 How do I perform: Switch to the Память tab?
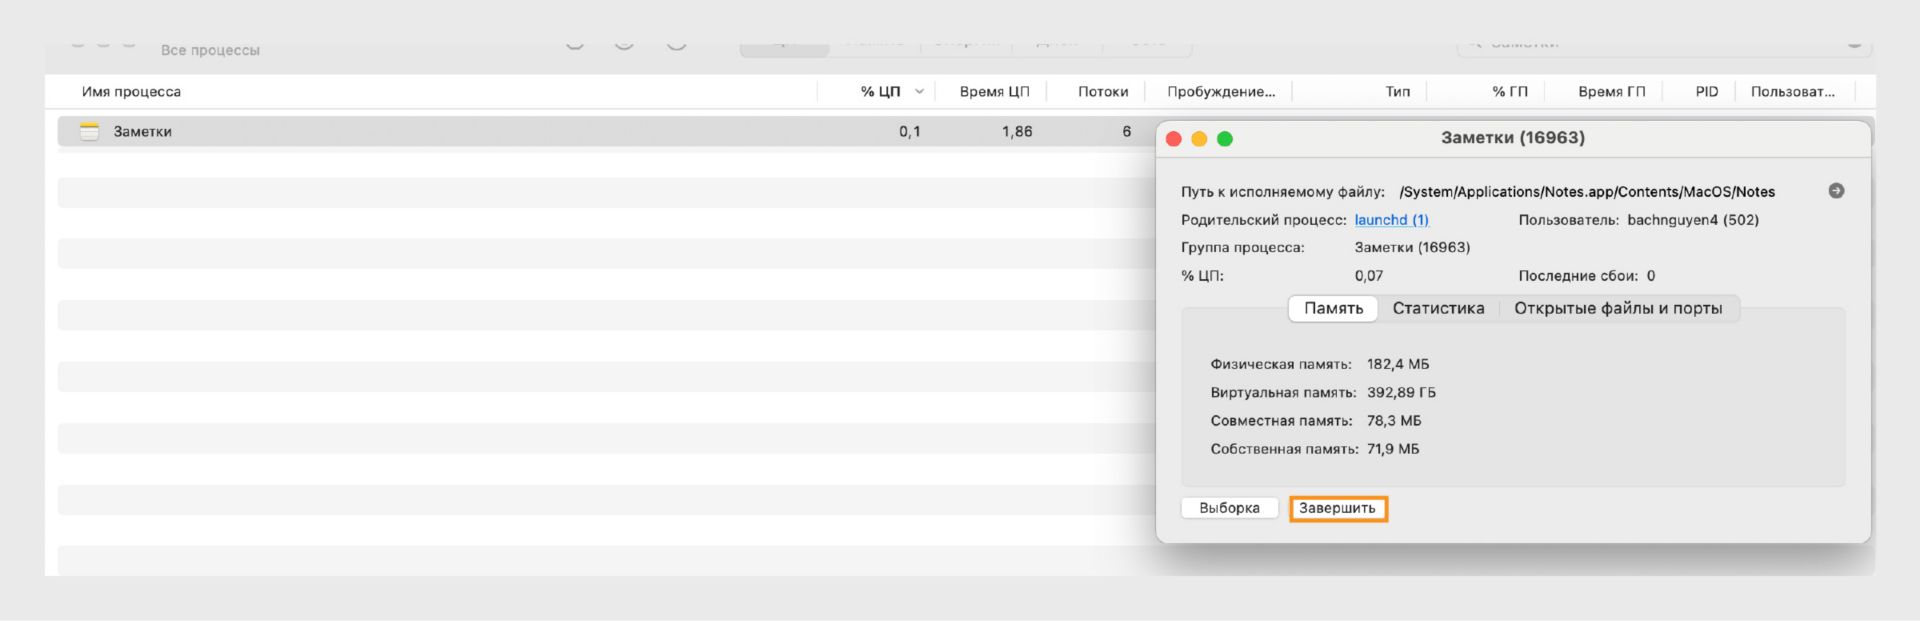[1333, 308]
